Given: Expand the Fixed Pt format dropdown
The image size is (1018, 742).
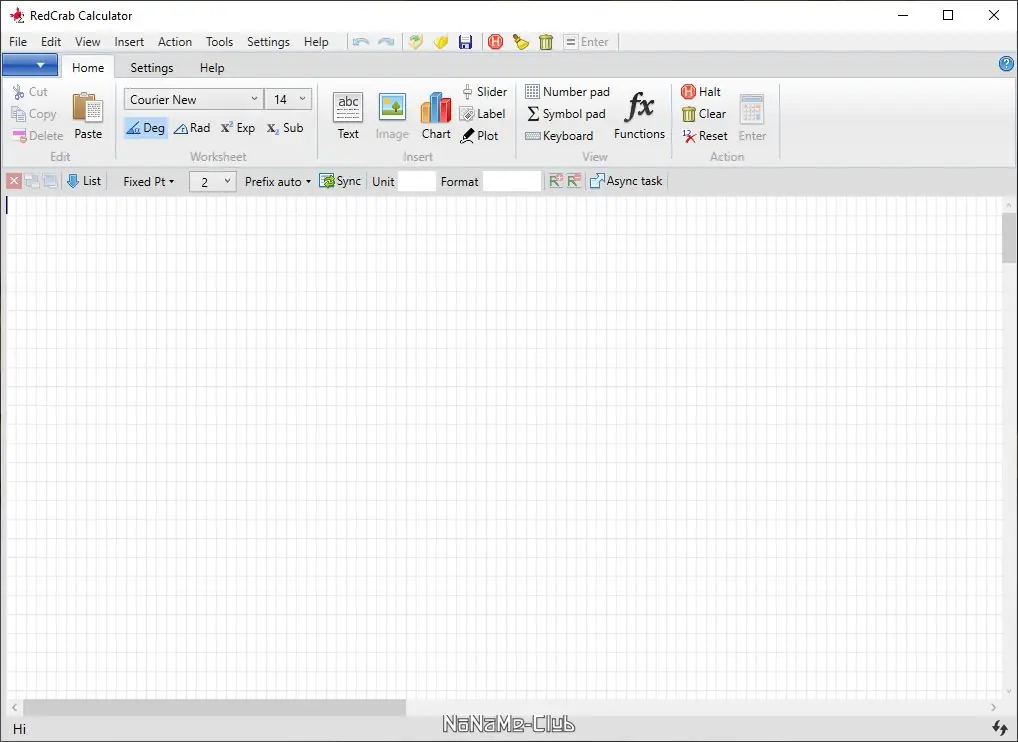Looking at the screenshot, I should (x=149, y=182).
